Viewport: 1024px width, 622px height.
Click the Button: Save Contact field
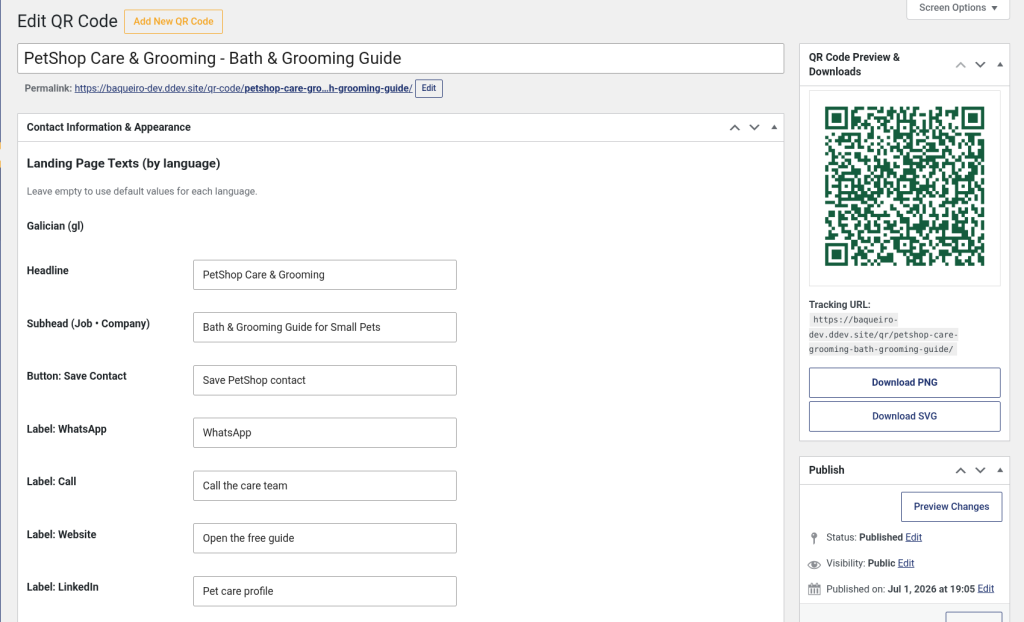[x=325, y=380]
